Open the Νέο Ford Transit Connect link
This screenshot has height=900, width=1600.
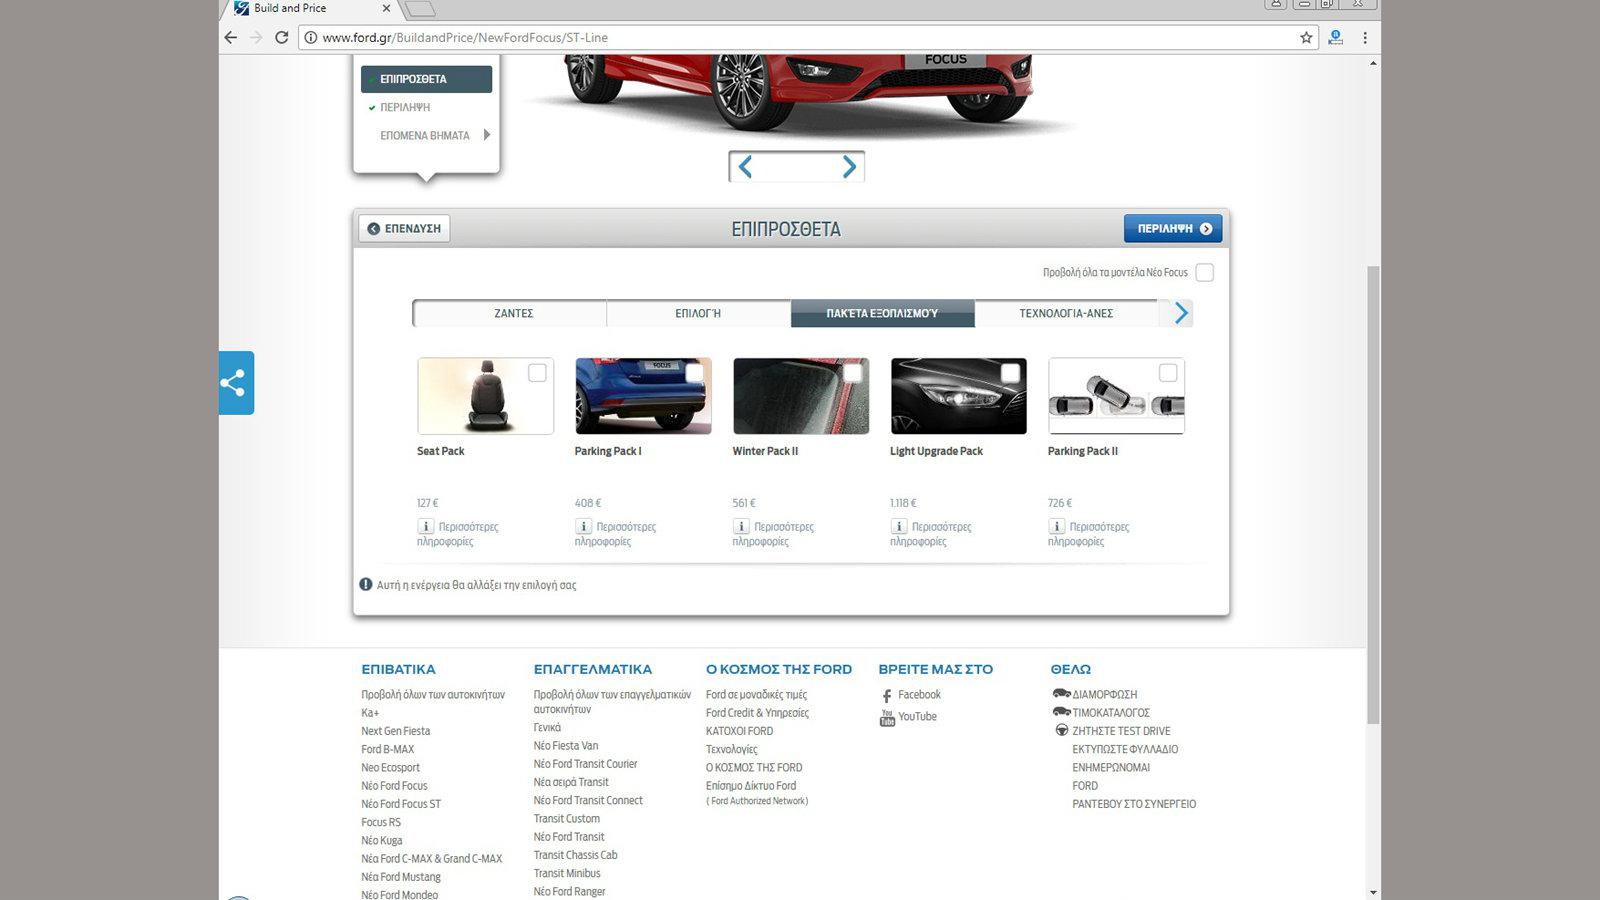(588, 800)
